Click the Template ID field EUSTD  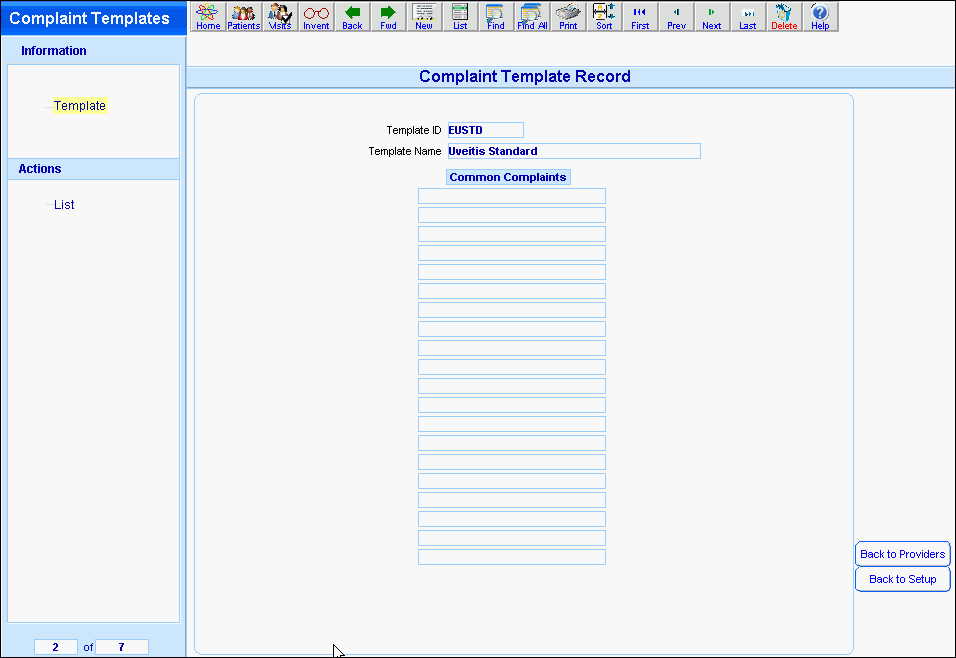coord(485,130)
